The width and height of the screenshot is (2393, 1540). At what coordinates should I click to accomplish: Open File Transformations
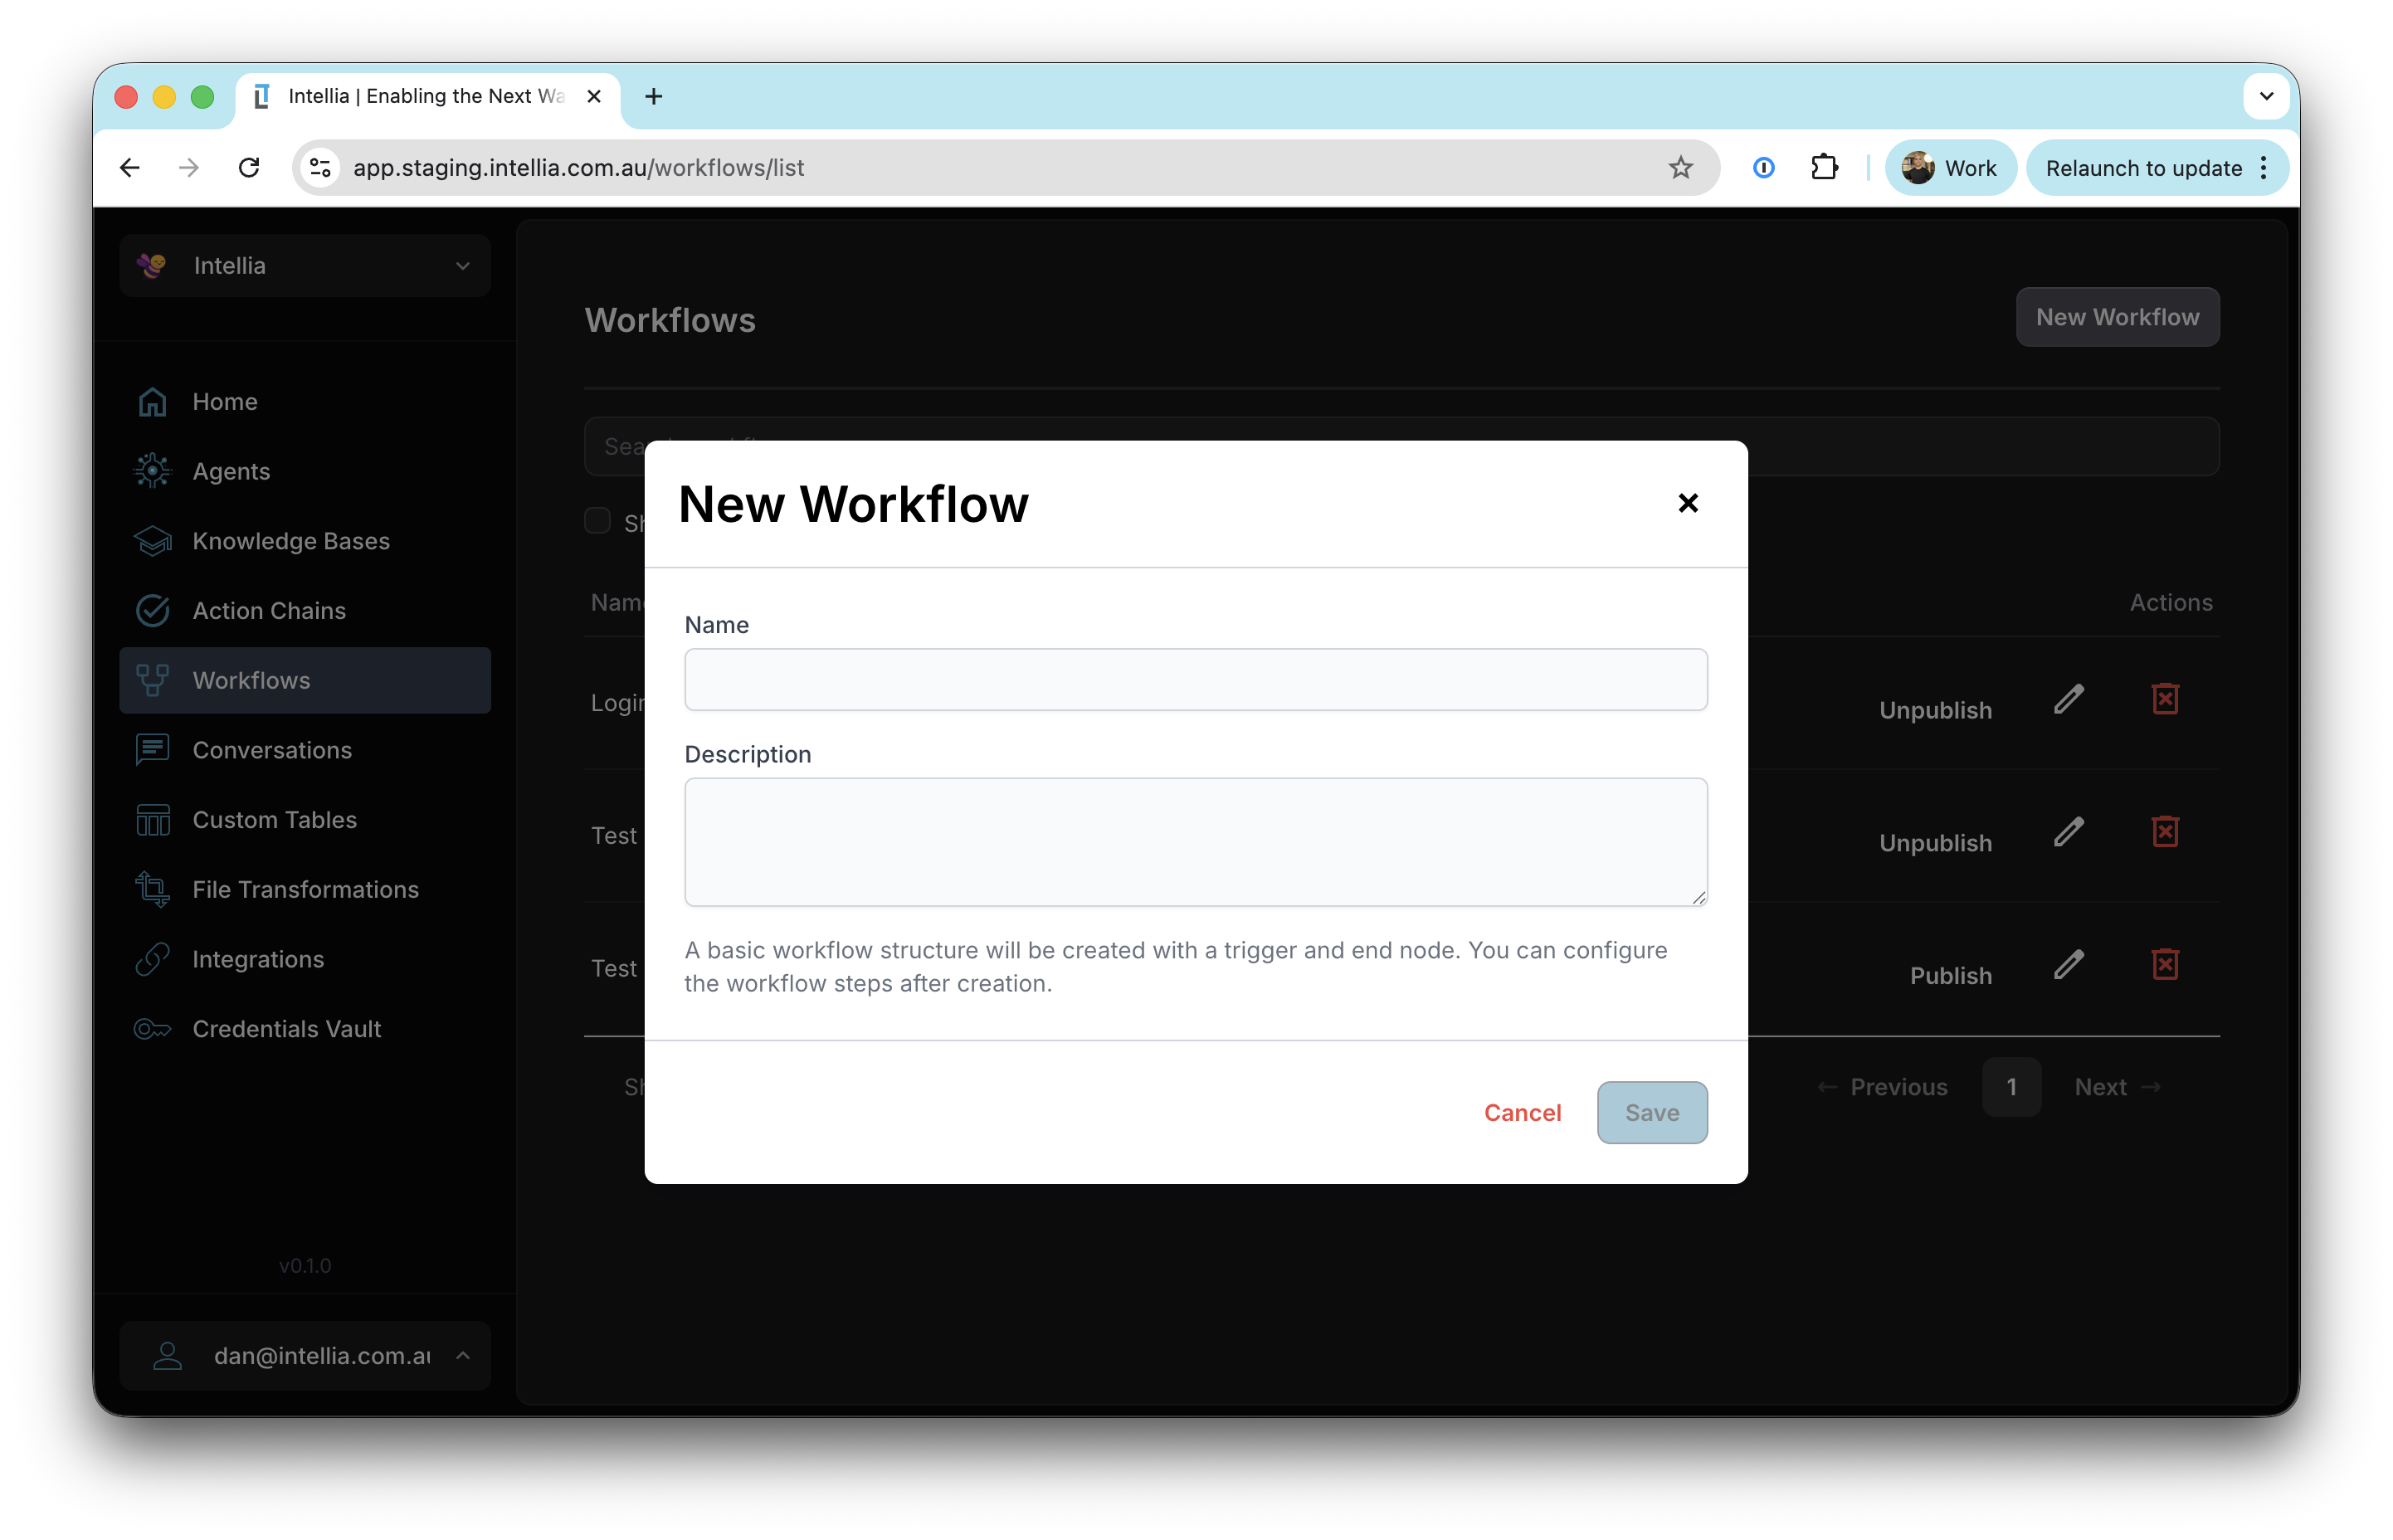(x=305, y=889)
